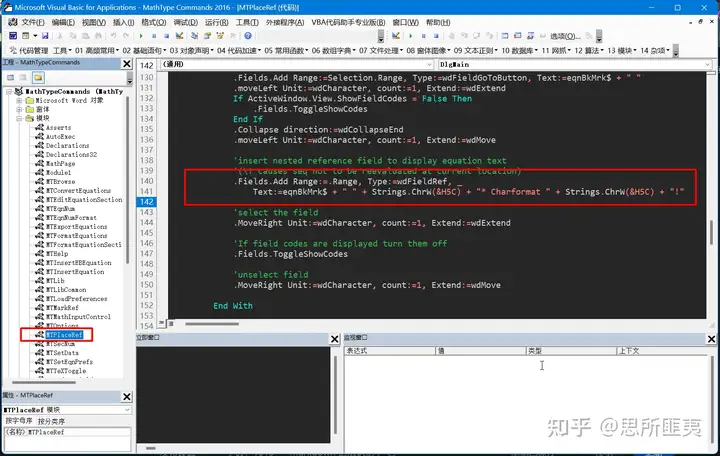The height and width of the screenshot is (456, 720).
Task: Click the code window horizontal scrollbar thumb
Action: tap(212, 324)
